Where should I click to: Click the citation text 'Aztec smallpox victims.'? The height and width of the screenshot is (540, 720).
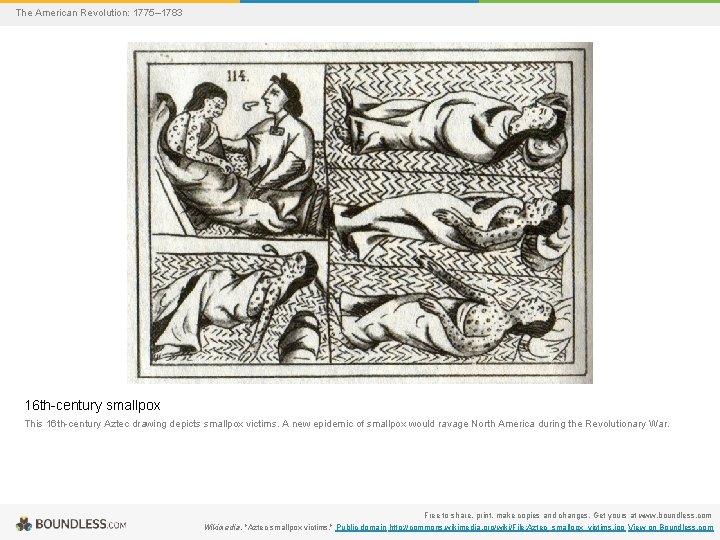coord(287,527)
